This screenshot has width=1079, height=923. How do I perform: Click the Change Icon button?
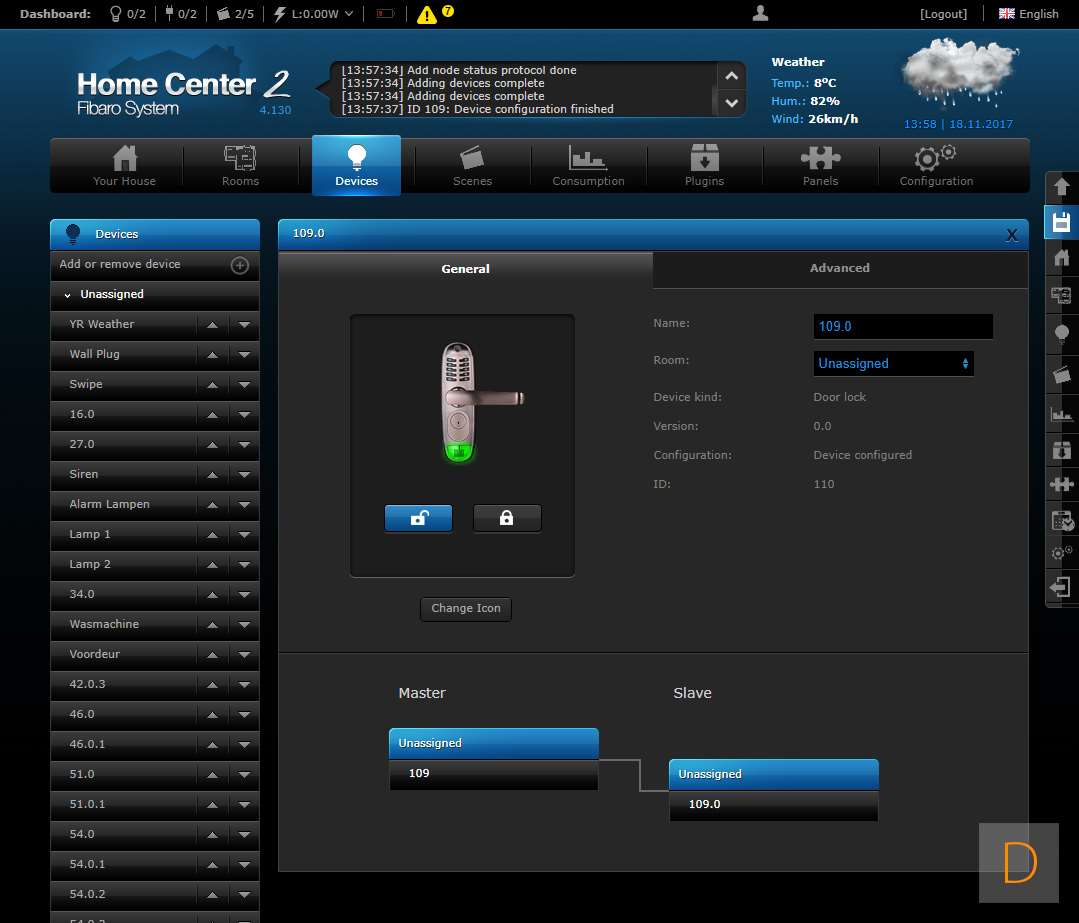pos(466,608)
